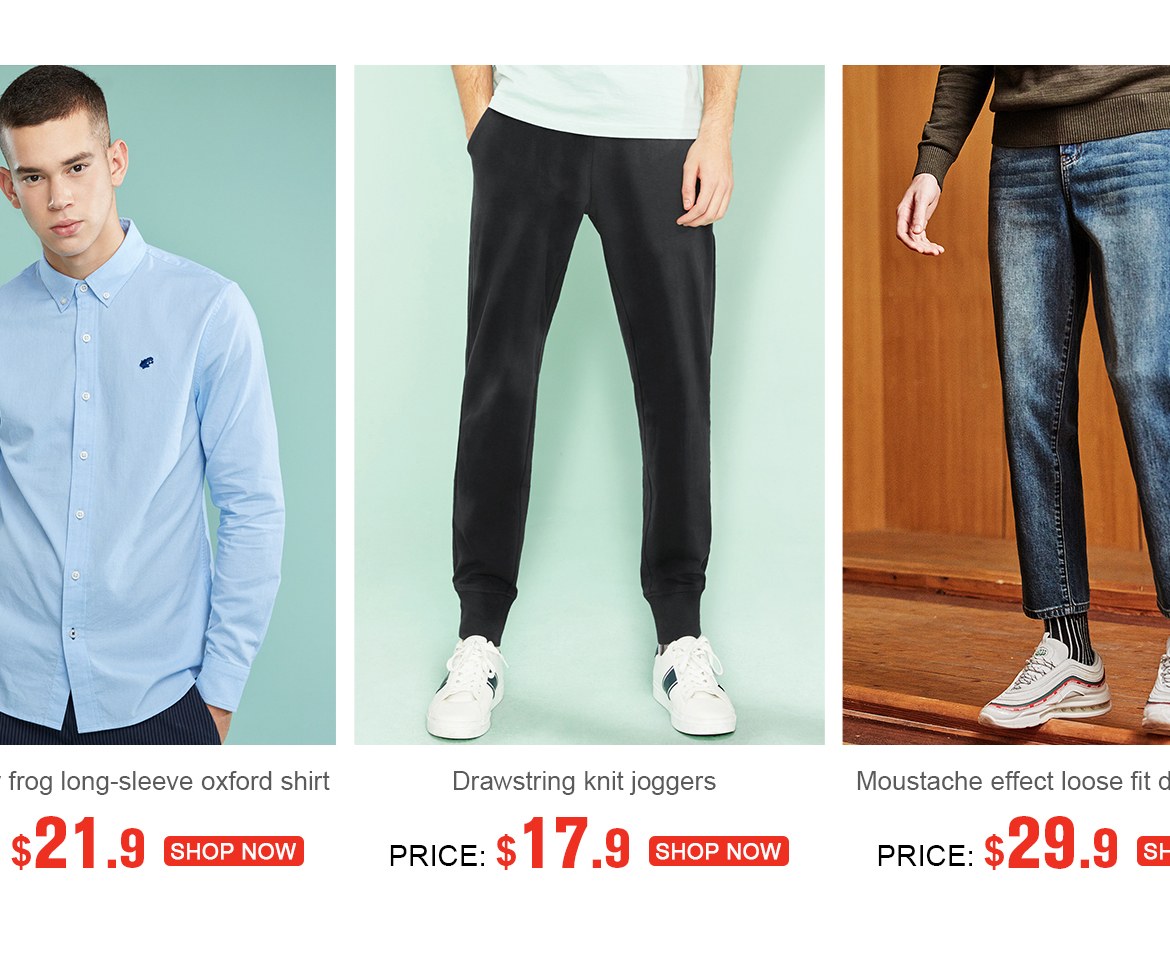This screenshot has height=960, width=1170.
Task: Click the 'Drawstring knit joggers' title
Action: 584,781
